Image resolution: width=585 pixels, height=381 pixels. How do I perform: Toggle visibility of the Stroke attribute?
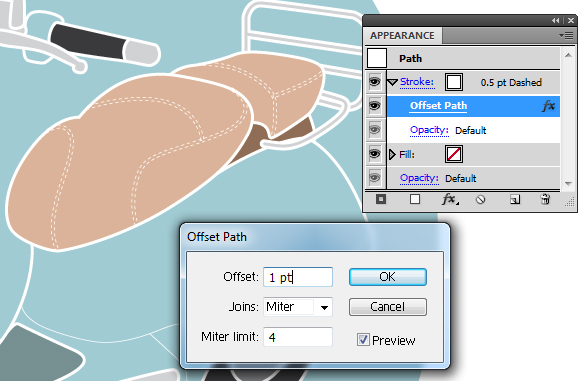click(x=375, y=82)
